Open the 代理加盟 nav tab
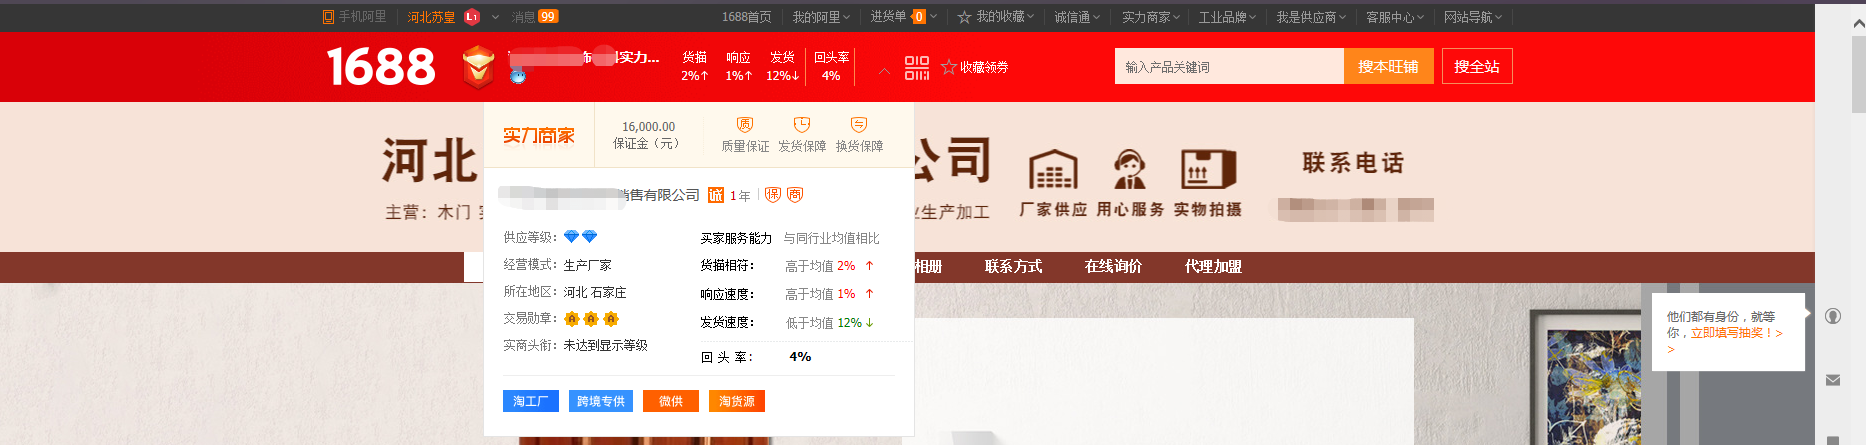Viewport: 1866px width, 445px height. tap(1213, 267)
